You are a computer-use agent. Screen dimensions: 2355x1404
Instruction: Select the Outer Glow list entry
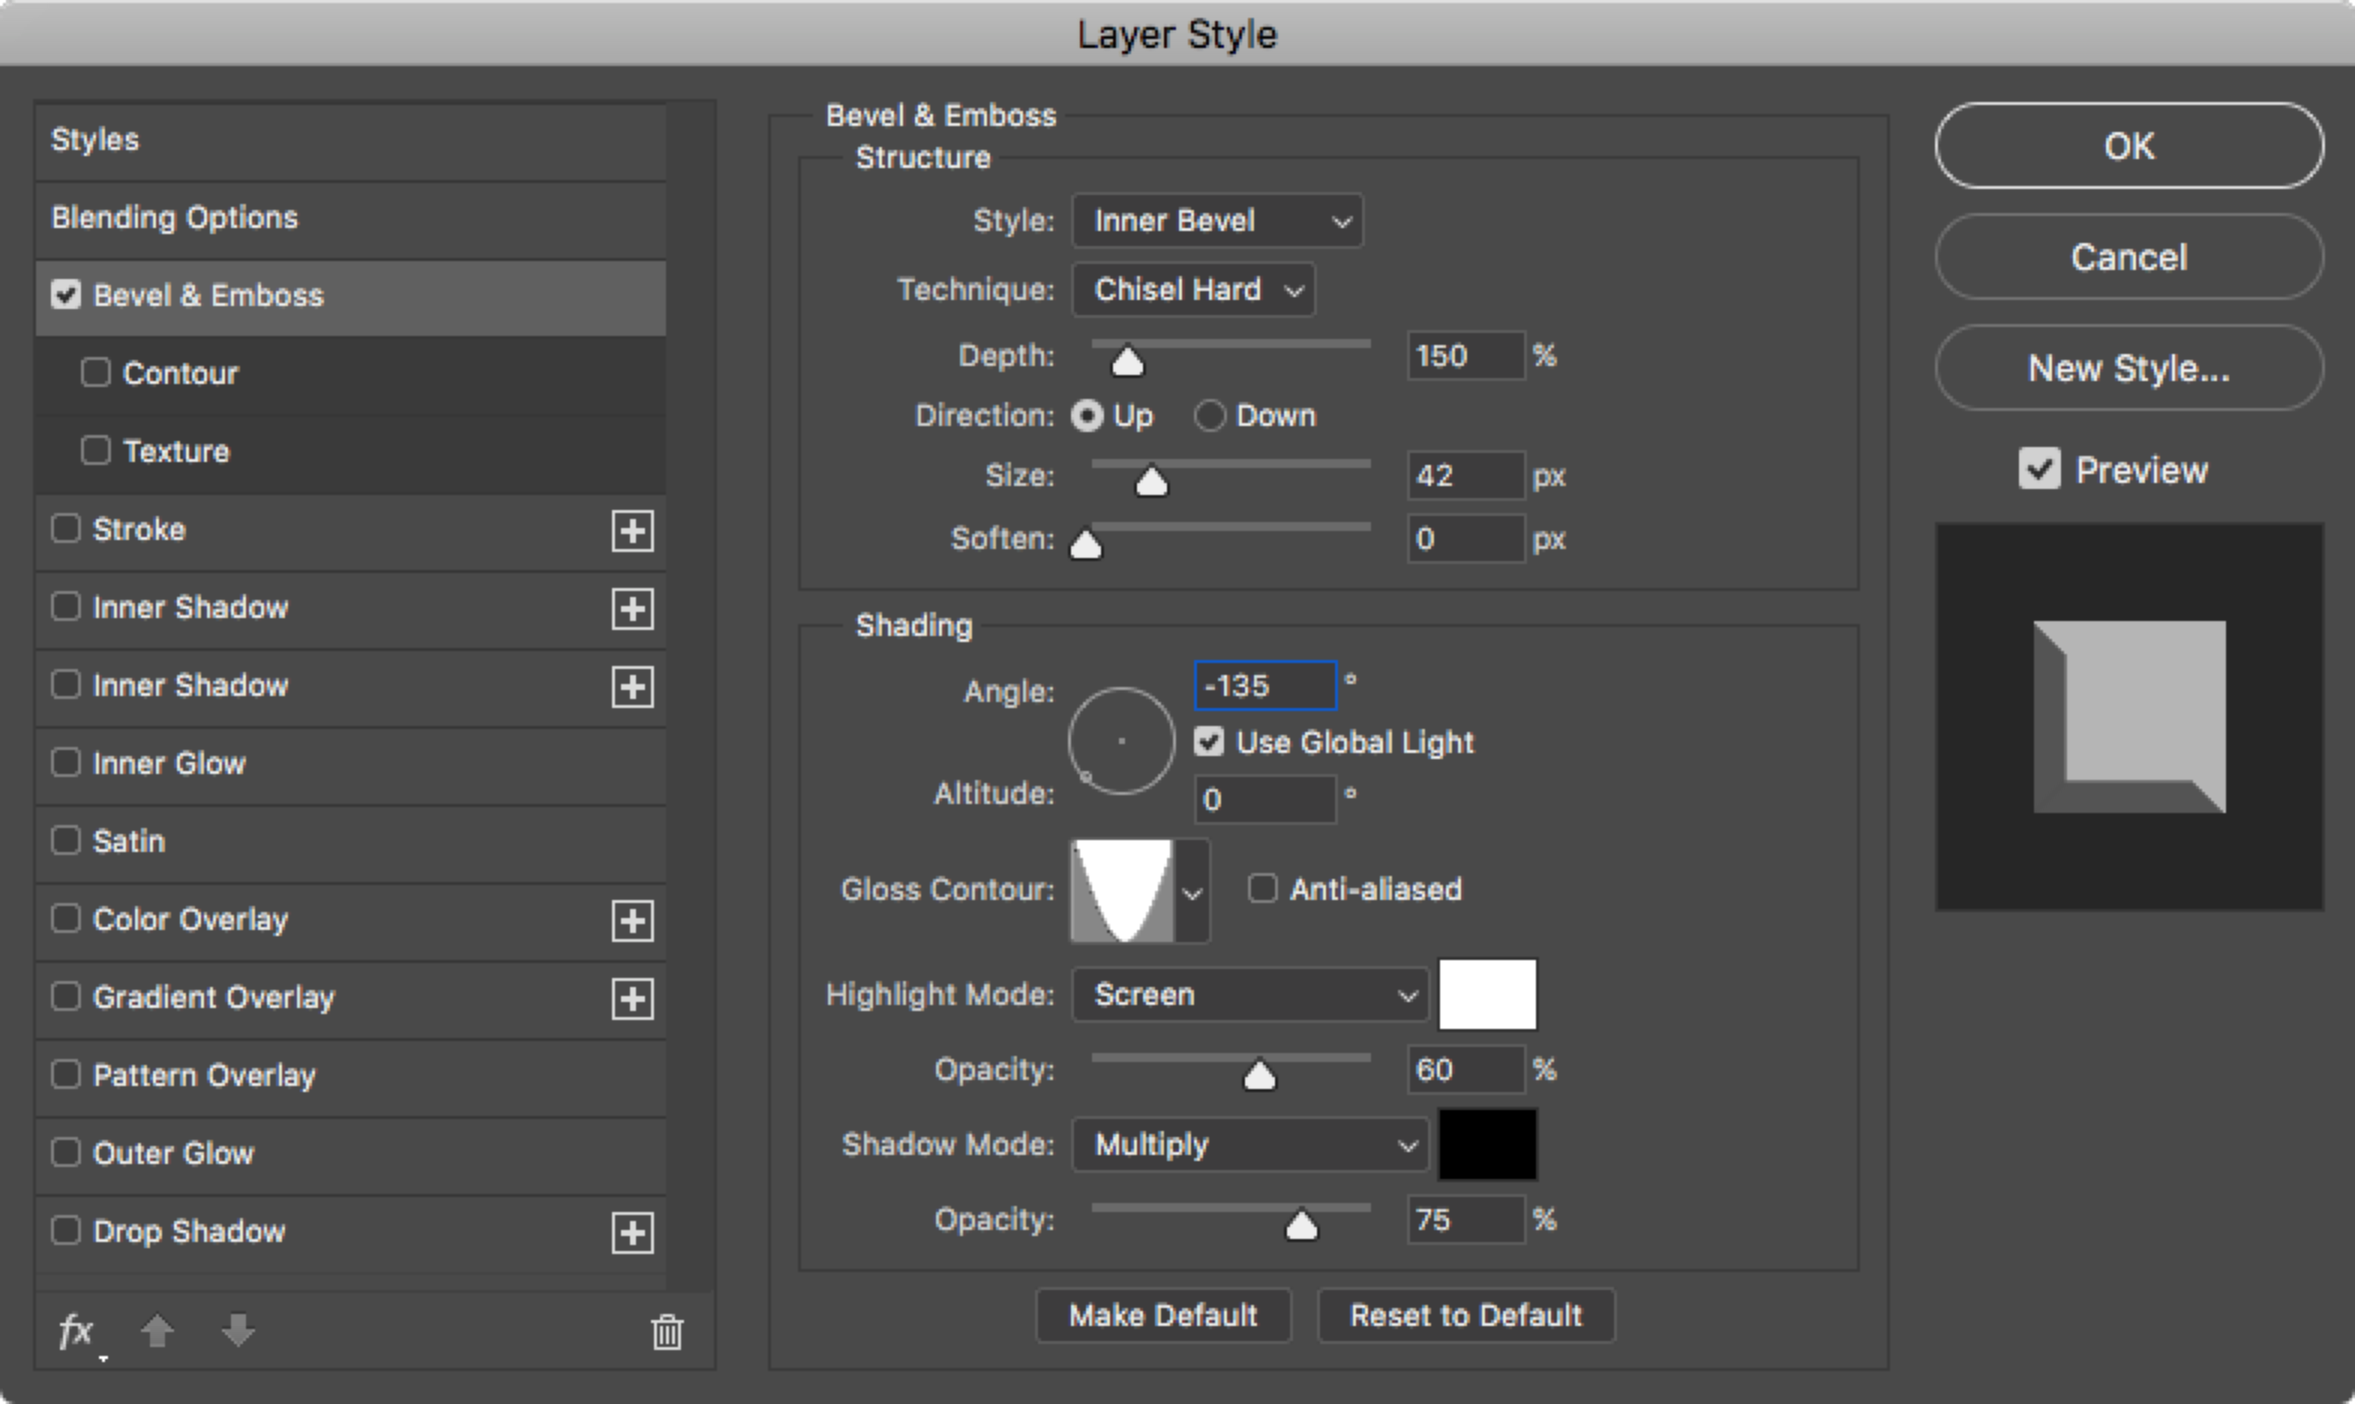coord(350,1154)
